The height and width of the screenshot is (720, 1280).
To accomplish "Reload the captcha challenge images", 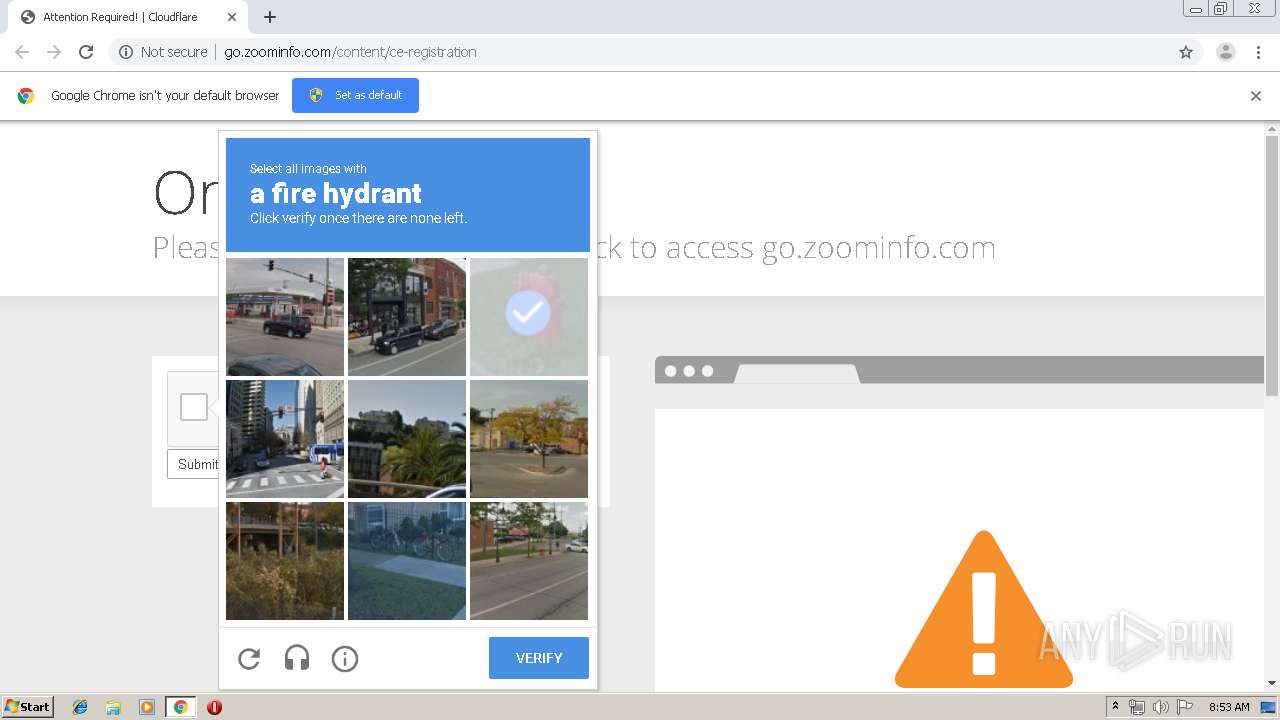I will point(249,658).
